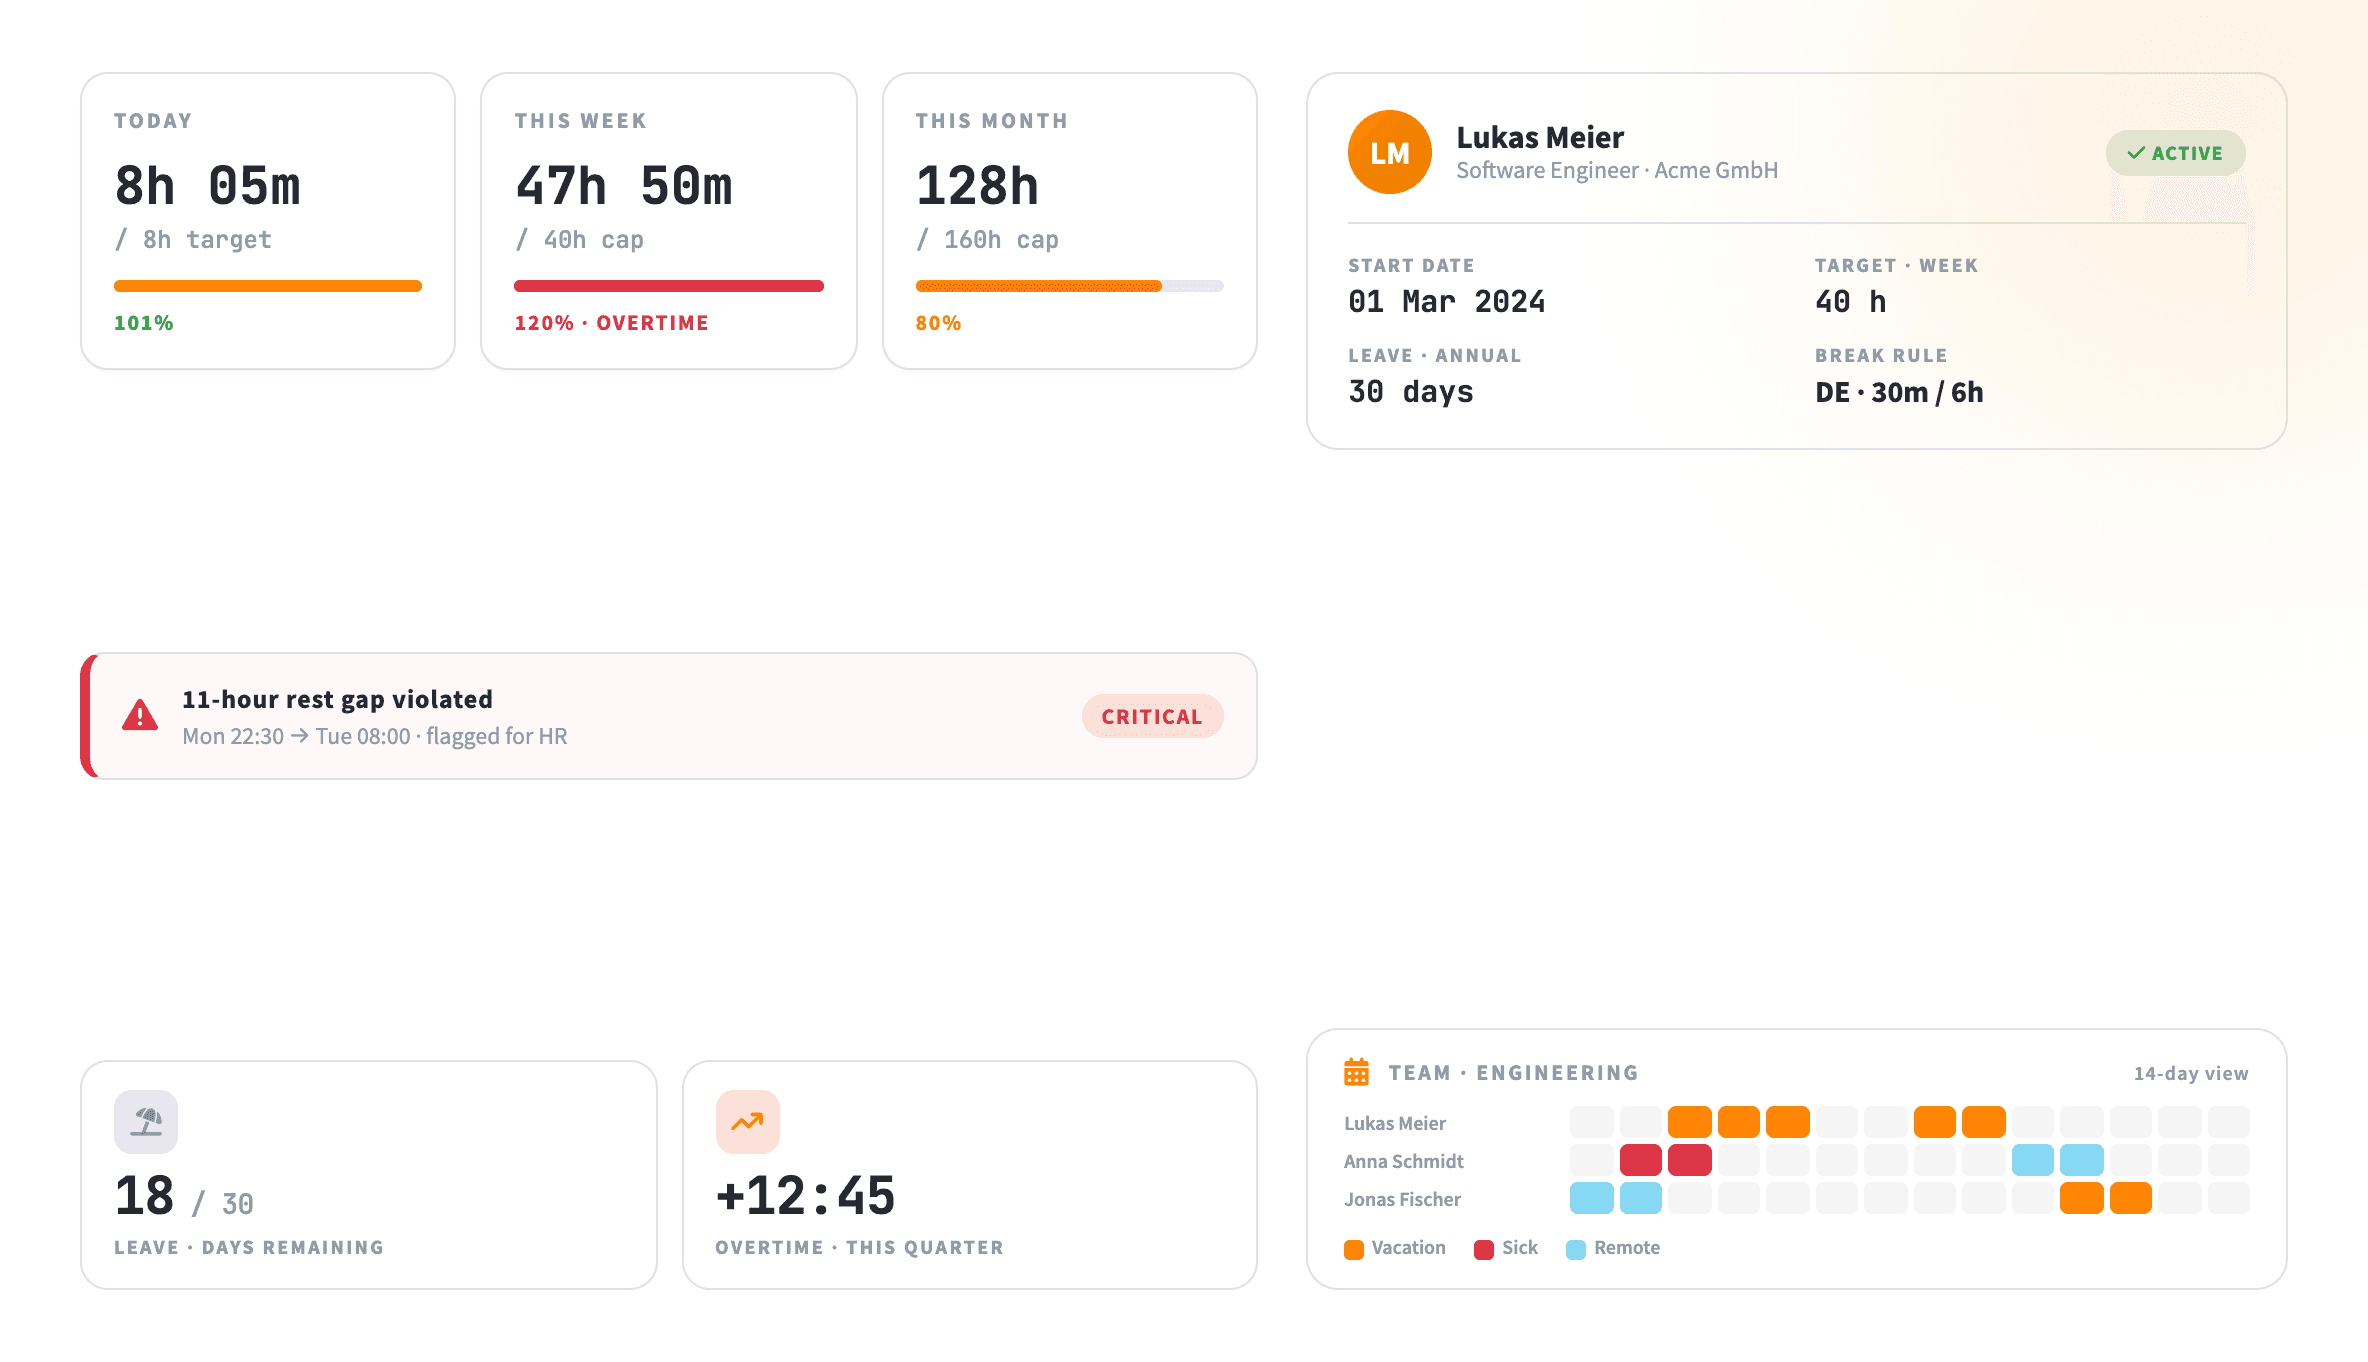
Task: Click Mon 22:30 → Tue 08:00 alert detail
Action: point(374,736)
